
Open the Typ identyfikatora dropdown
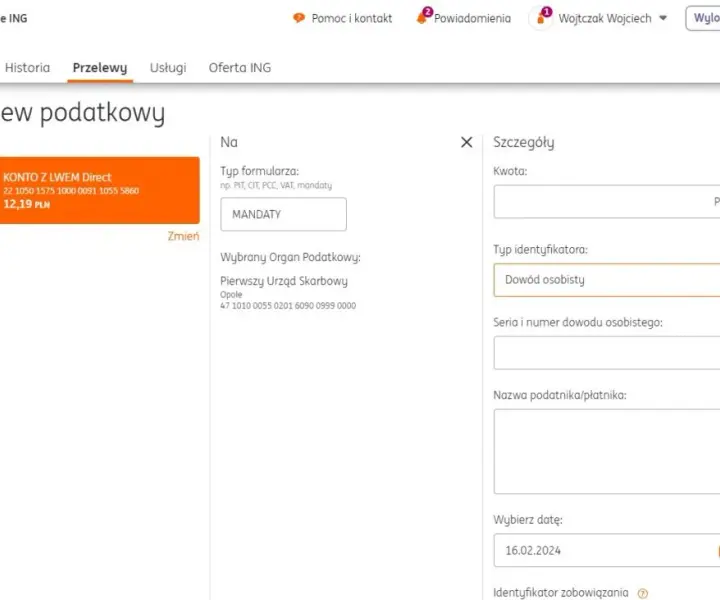click(x=607, y=280)
